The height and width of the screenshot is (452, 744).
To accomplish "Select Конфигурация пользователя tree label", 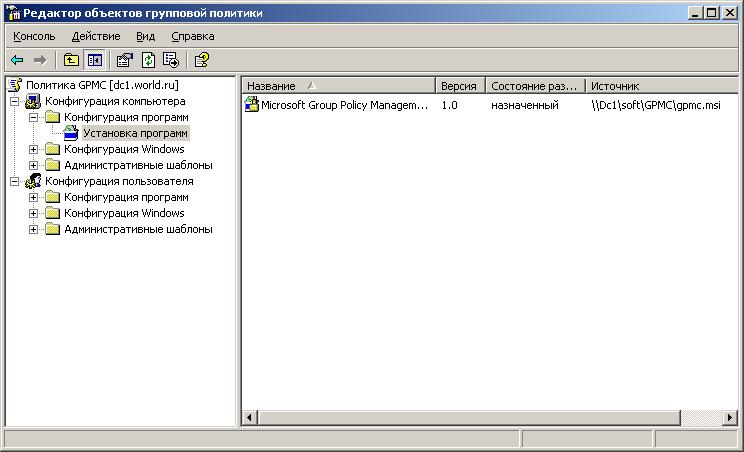I will click(119, 181).
